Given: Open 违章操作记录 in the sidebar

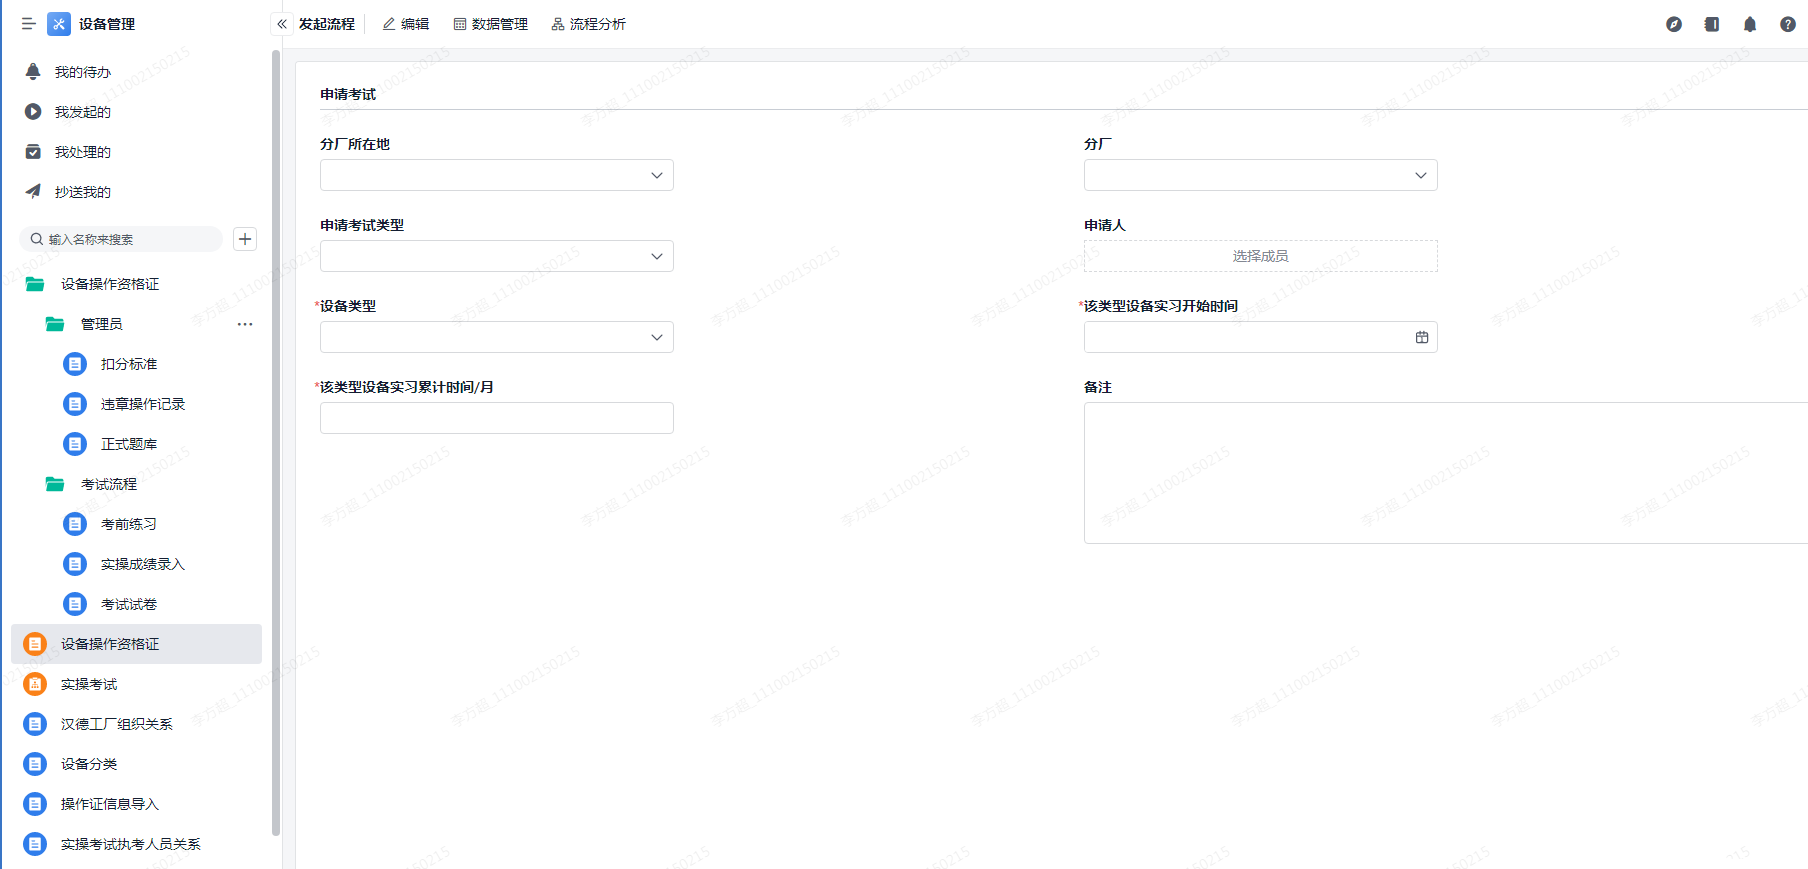Looking at the screenshot, I should [142, 404].
